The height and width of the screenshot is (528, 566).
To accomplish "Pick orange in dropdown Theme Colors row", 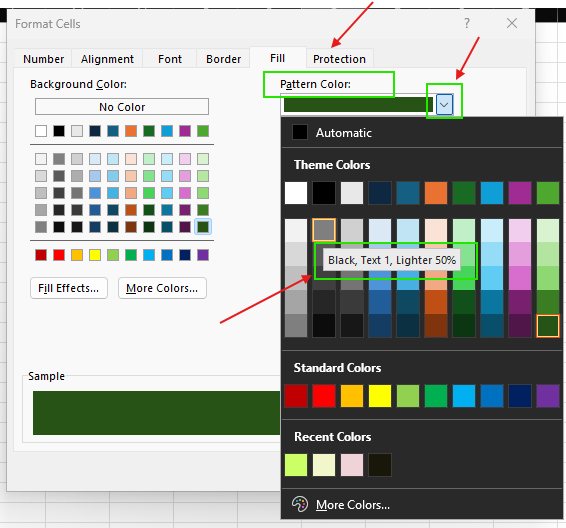I will (x=436, y=193).
